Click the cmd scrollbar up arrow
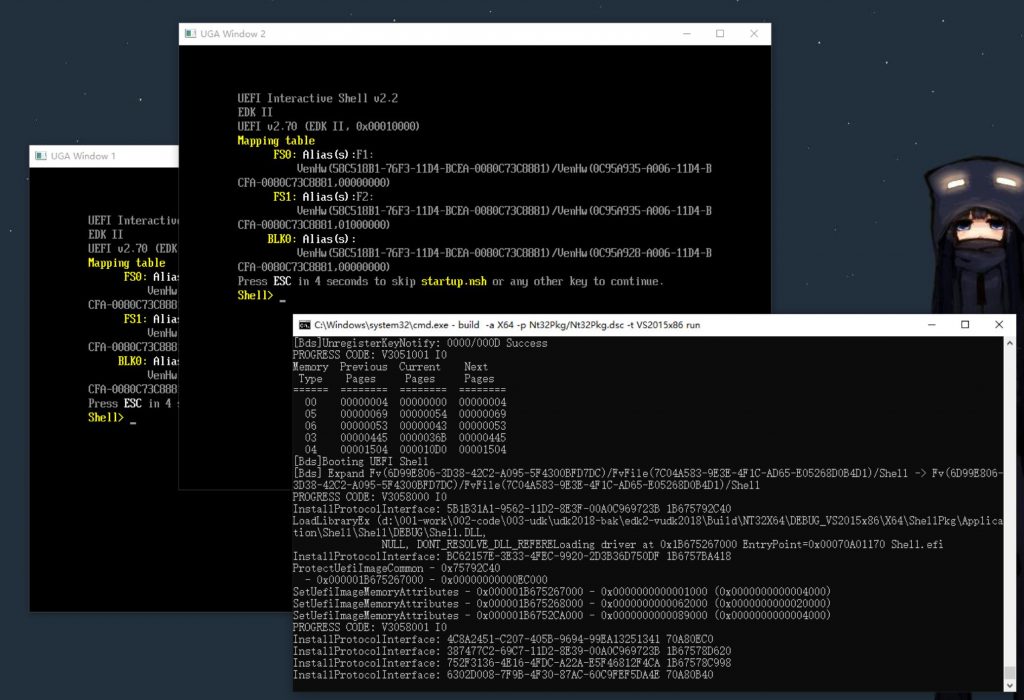1024x700 pixels. coord(1009,344)
